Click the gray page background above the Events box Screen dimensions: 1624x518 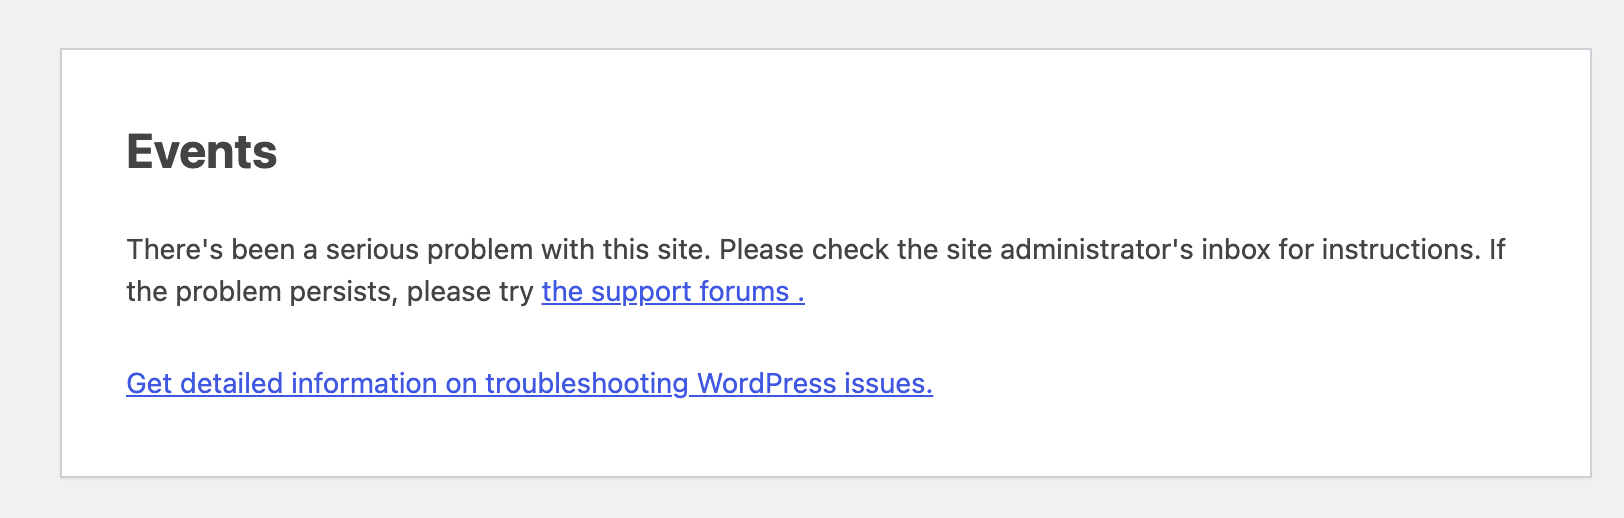coord(812,22)
